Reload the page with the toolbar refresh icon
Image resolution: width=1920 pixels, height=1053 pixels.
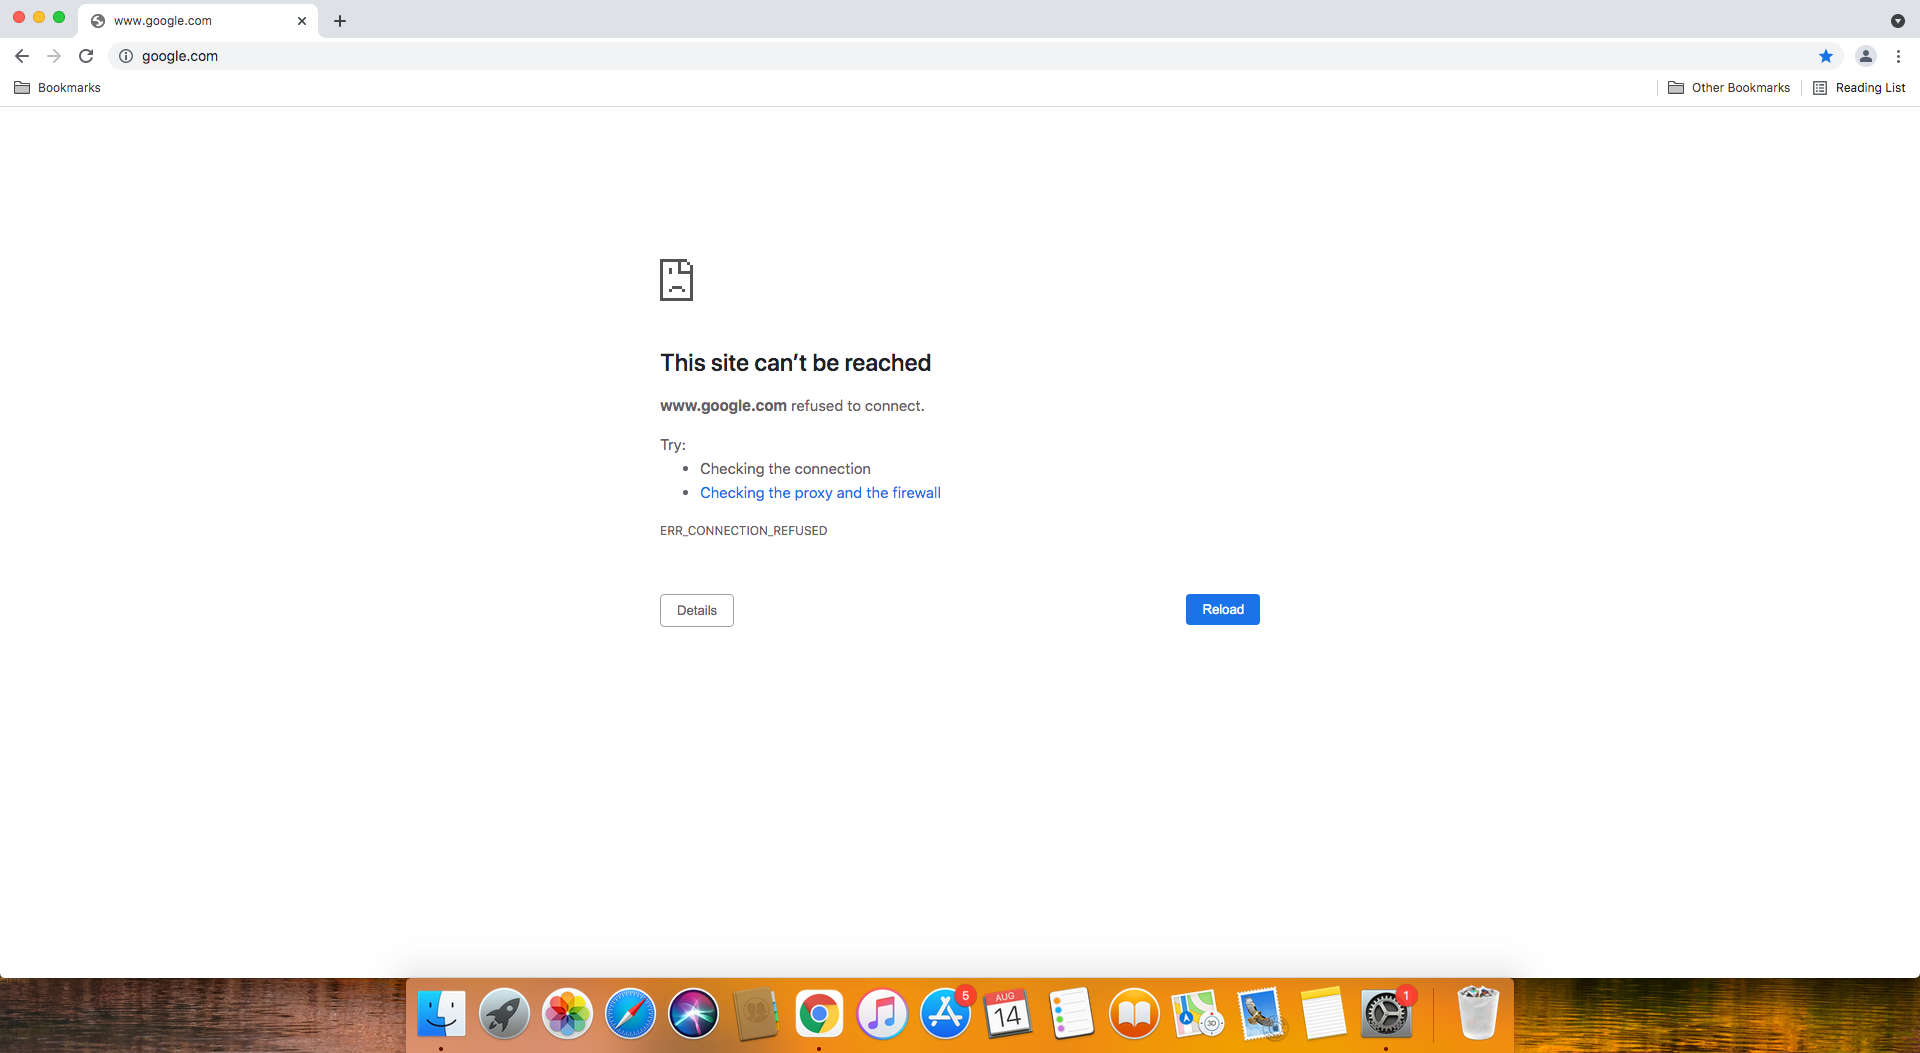tap(86, 56)
